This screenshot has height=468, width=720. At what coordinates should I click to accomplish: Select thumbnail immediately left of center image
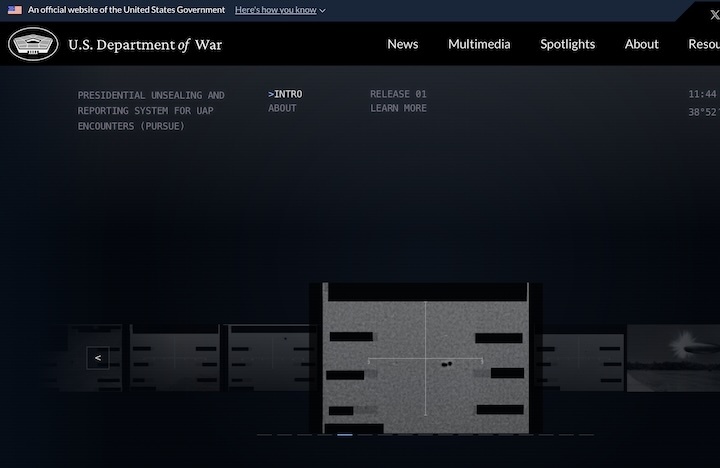[269, 358]
